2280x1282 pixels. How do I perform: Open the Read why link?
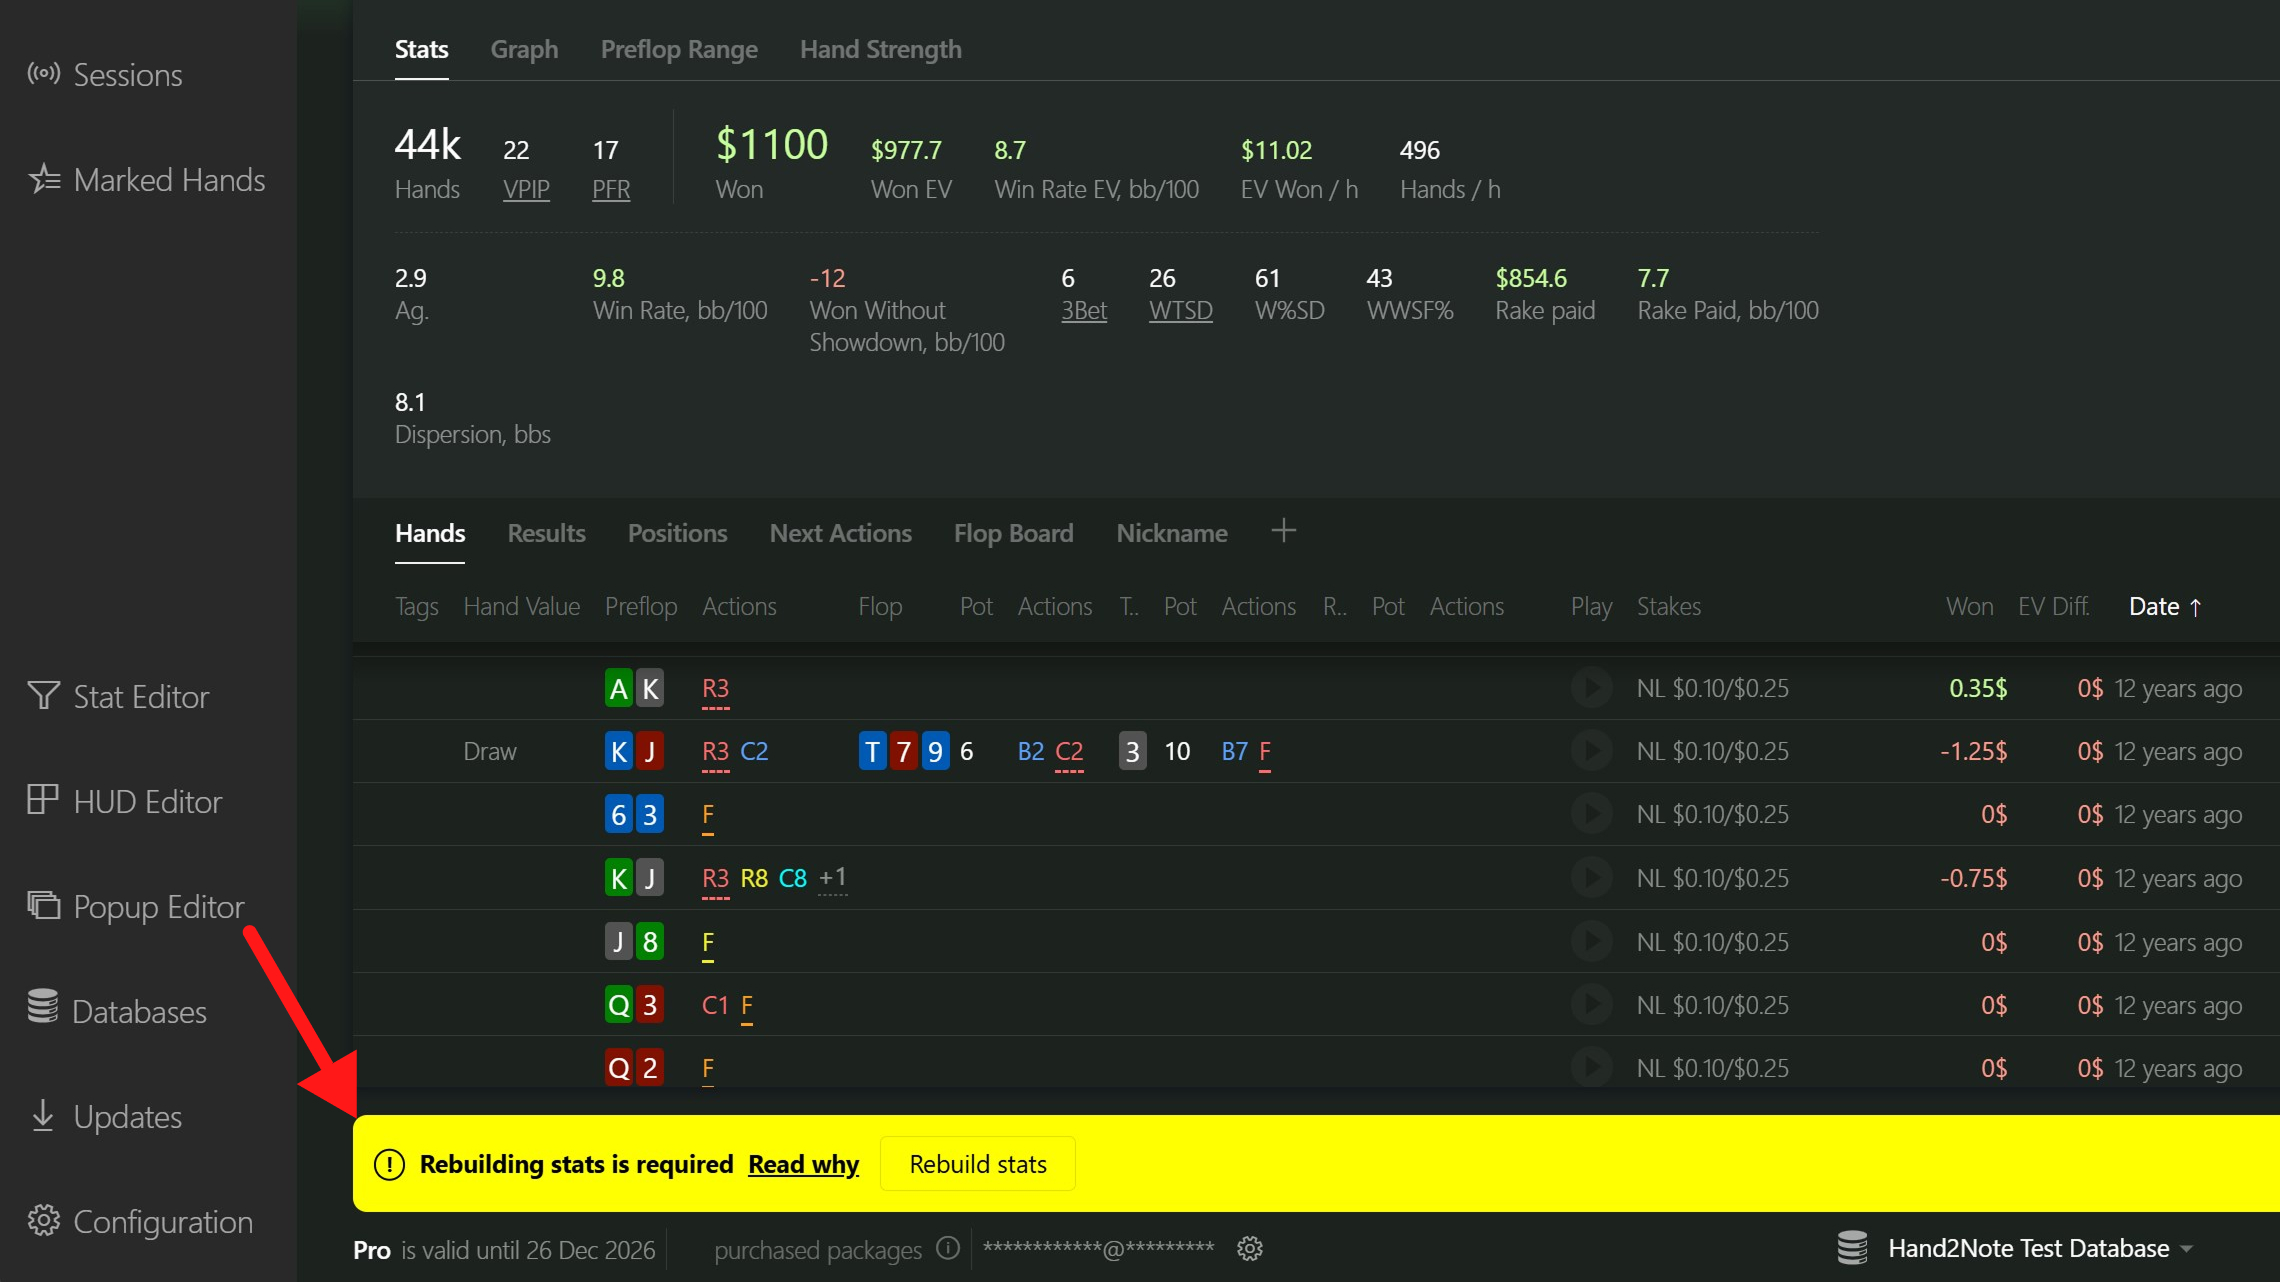click(x=803, y=1163)
